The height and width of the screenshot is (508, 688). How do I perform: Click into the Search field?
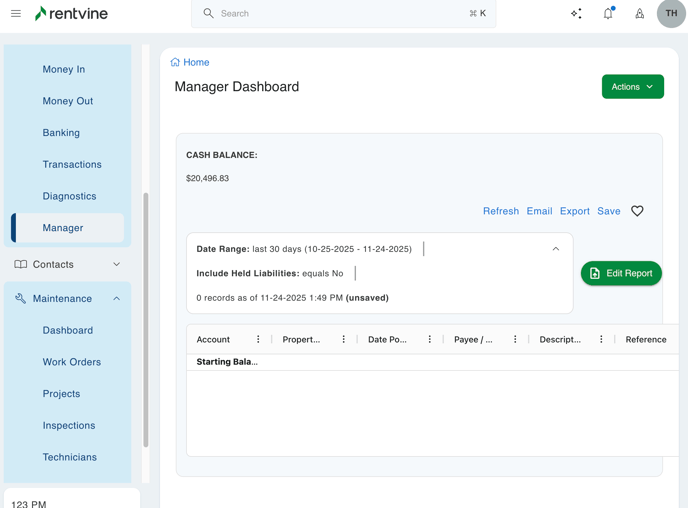(x=340, y=14)
